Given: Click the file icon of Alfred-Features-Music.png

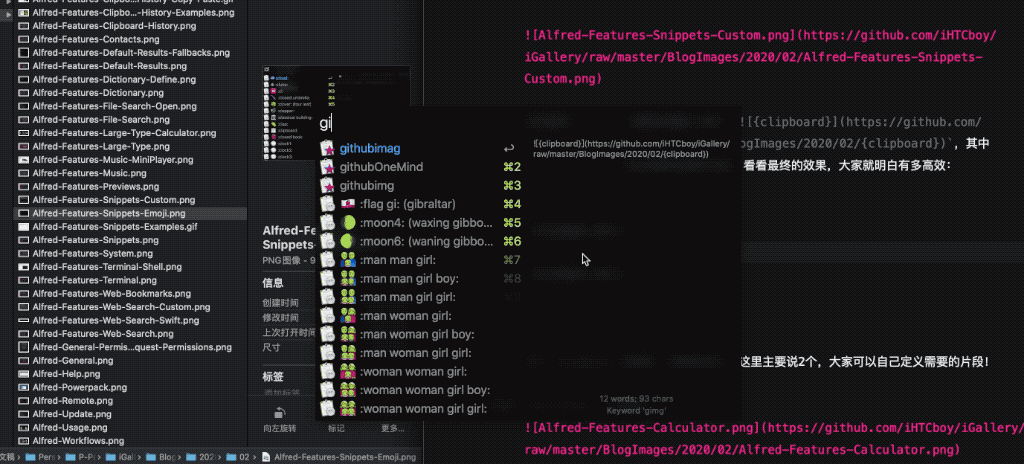Looking at the screenshot, I should (x=24, y=173).
